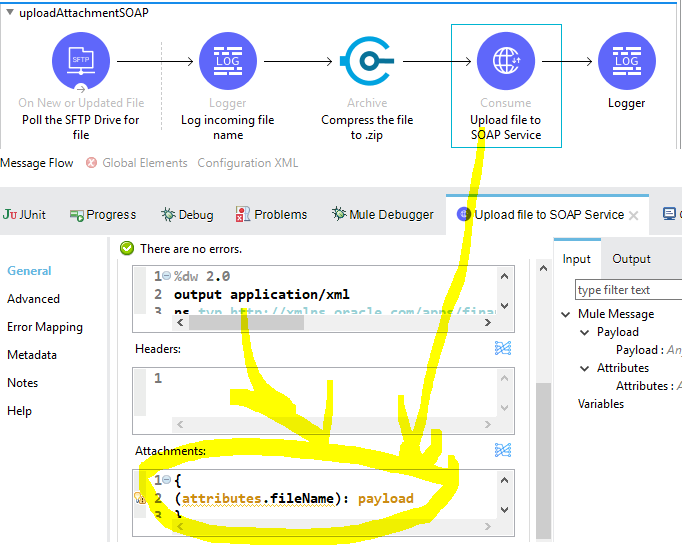Click the warning lightbulb on Attachments line 2

[140, 498]
